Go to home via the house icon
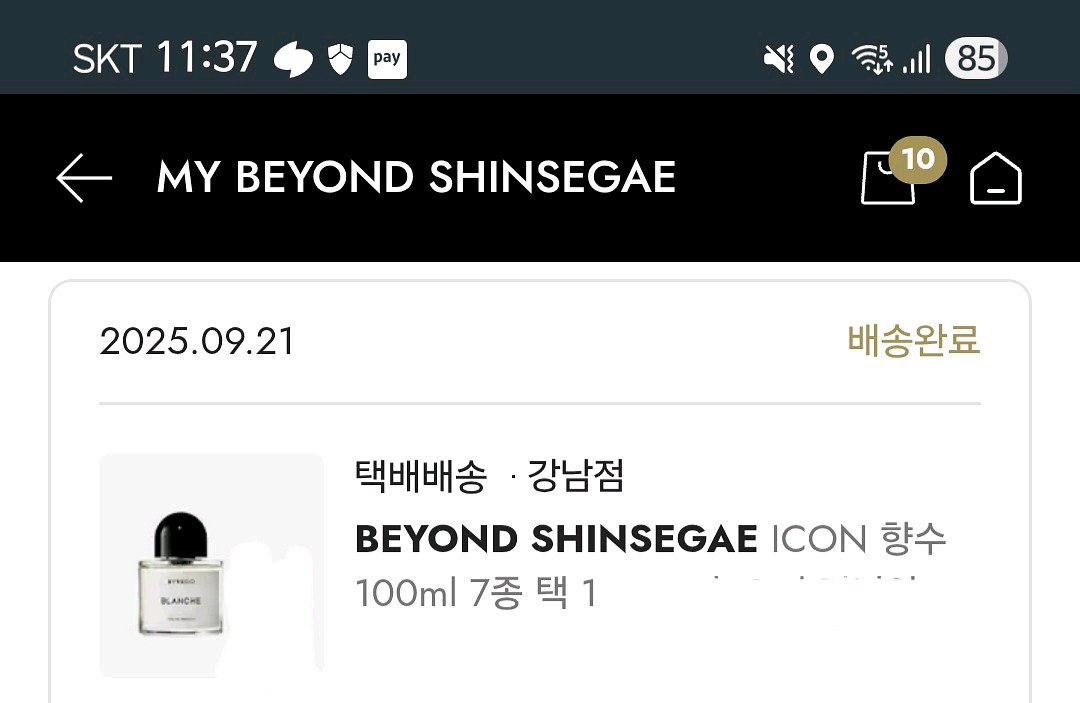Screen dimensions: 1080x703 click(x=996, y=180)
